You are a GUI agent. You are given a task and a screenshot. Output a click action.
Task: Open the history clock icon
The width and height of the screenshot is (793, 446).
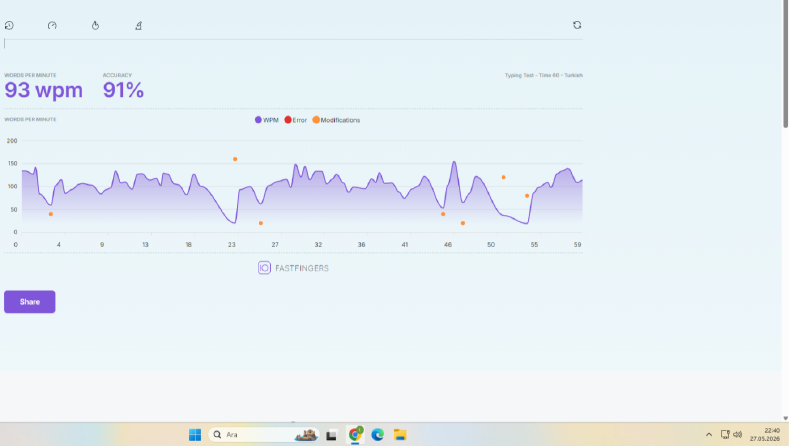click(9, 25)
